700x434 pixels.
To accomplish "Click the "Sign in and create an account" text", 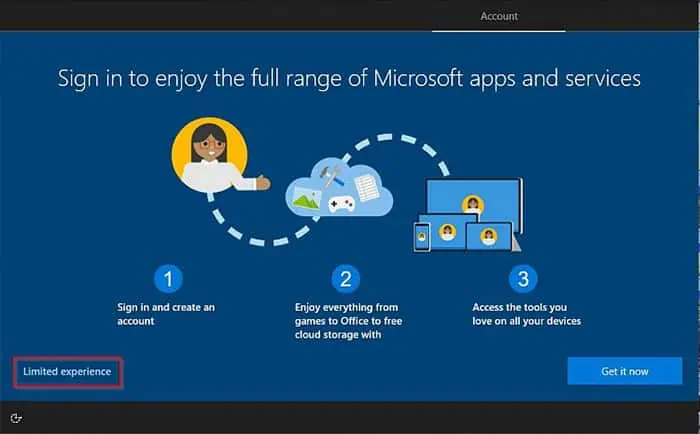I will pos(166,314).
